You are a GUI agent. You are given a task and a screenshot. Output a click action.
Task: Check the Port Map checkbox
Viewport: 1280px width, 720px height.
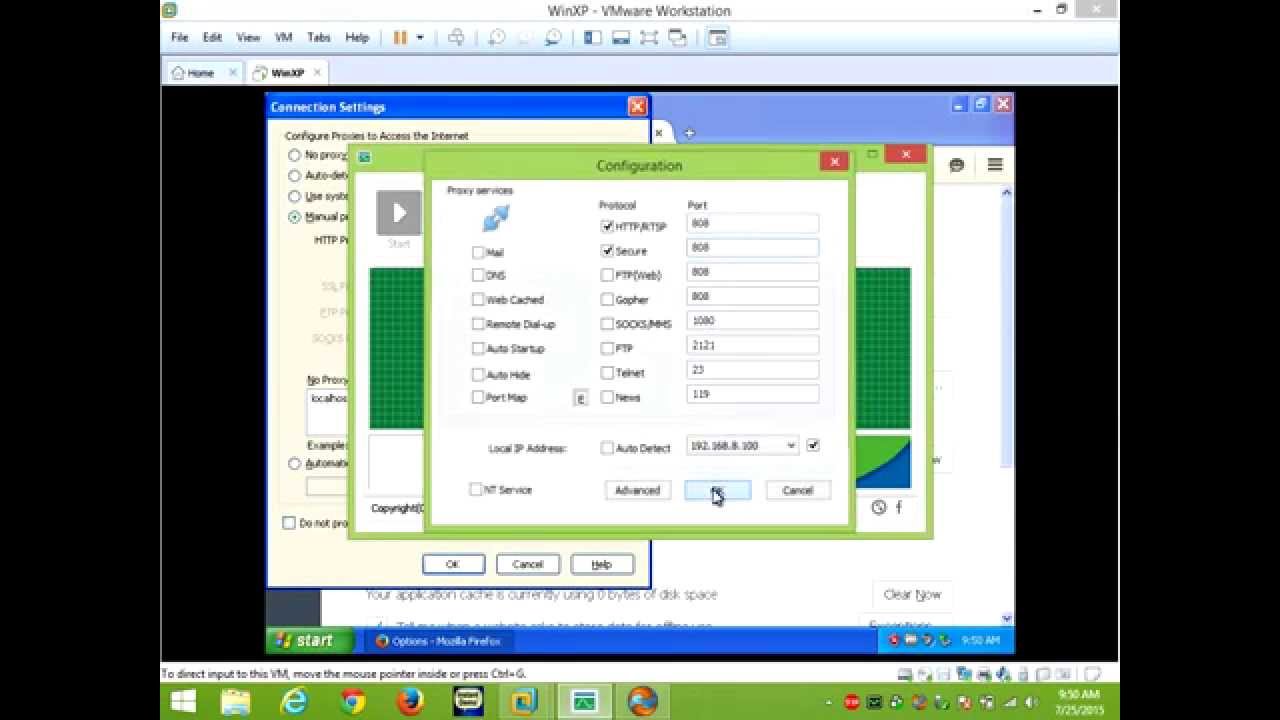coord(478,397)
